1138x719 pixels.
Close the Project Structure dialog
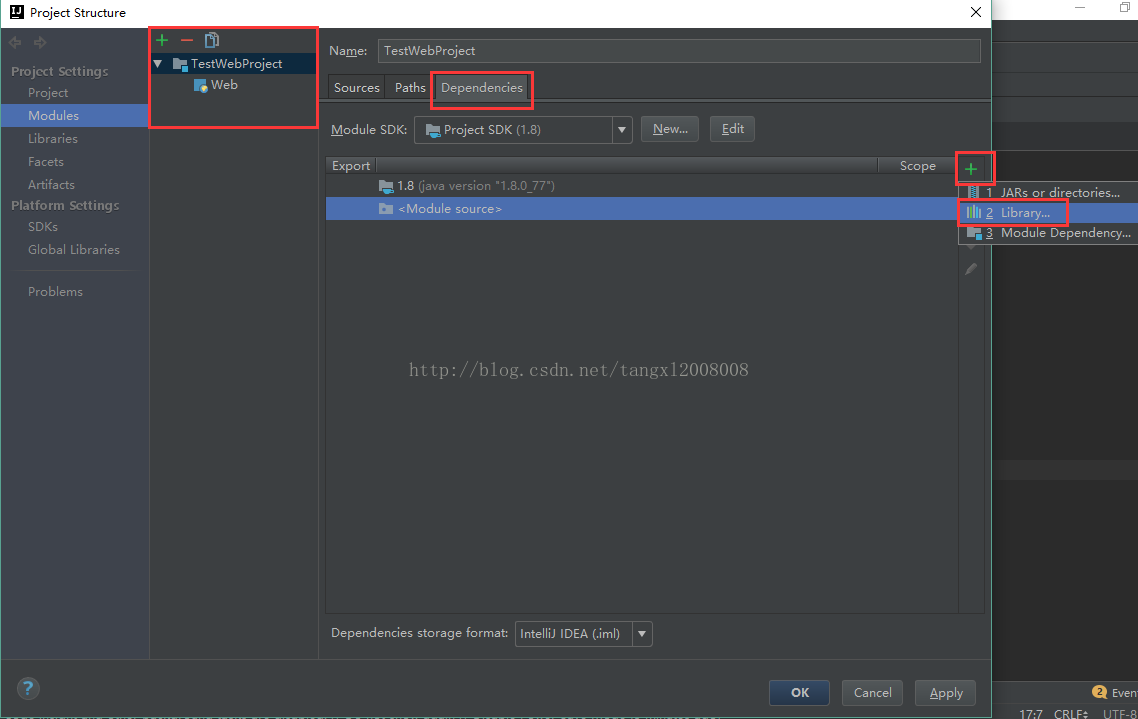[976, 12]
